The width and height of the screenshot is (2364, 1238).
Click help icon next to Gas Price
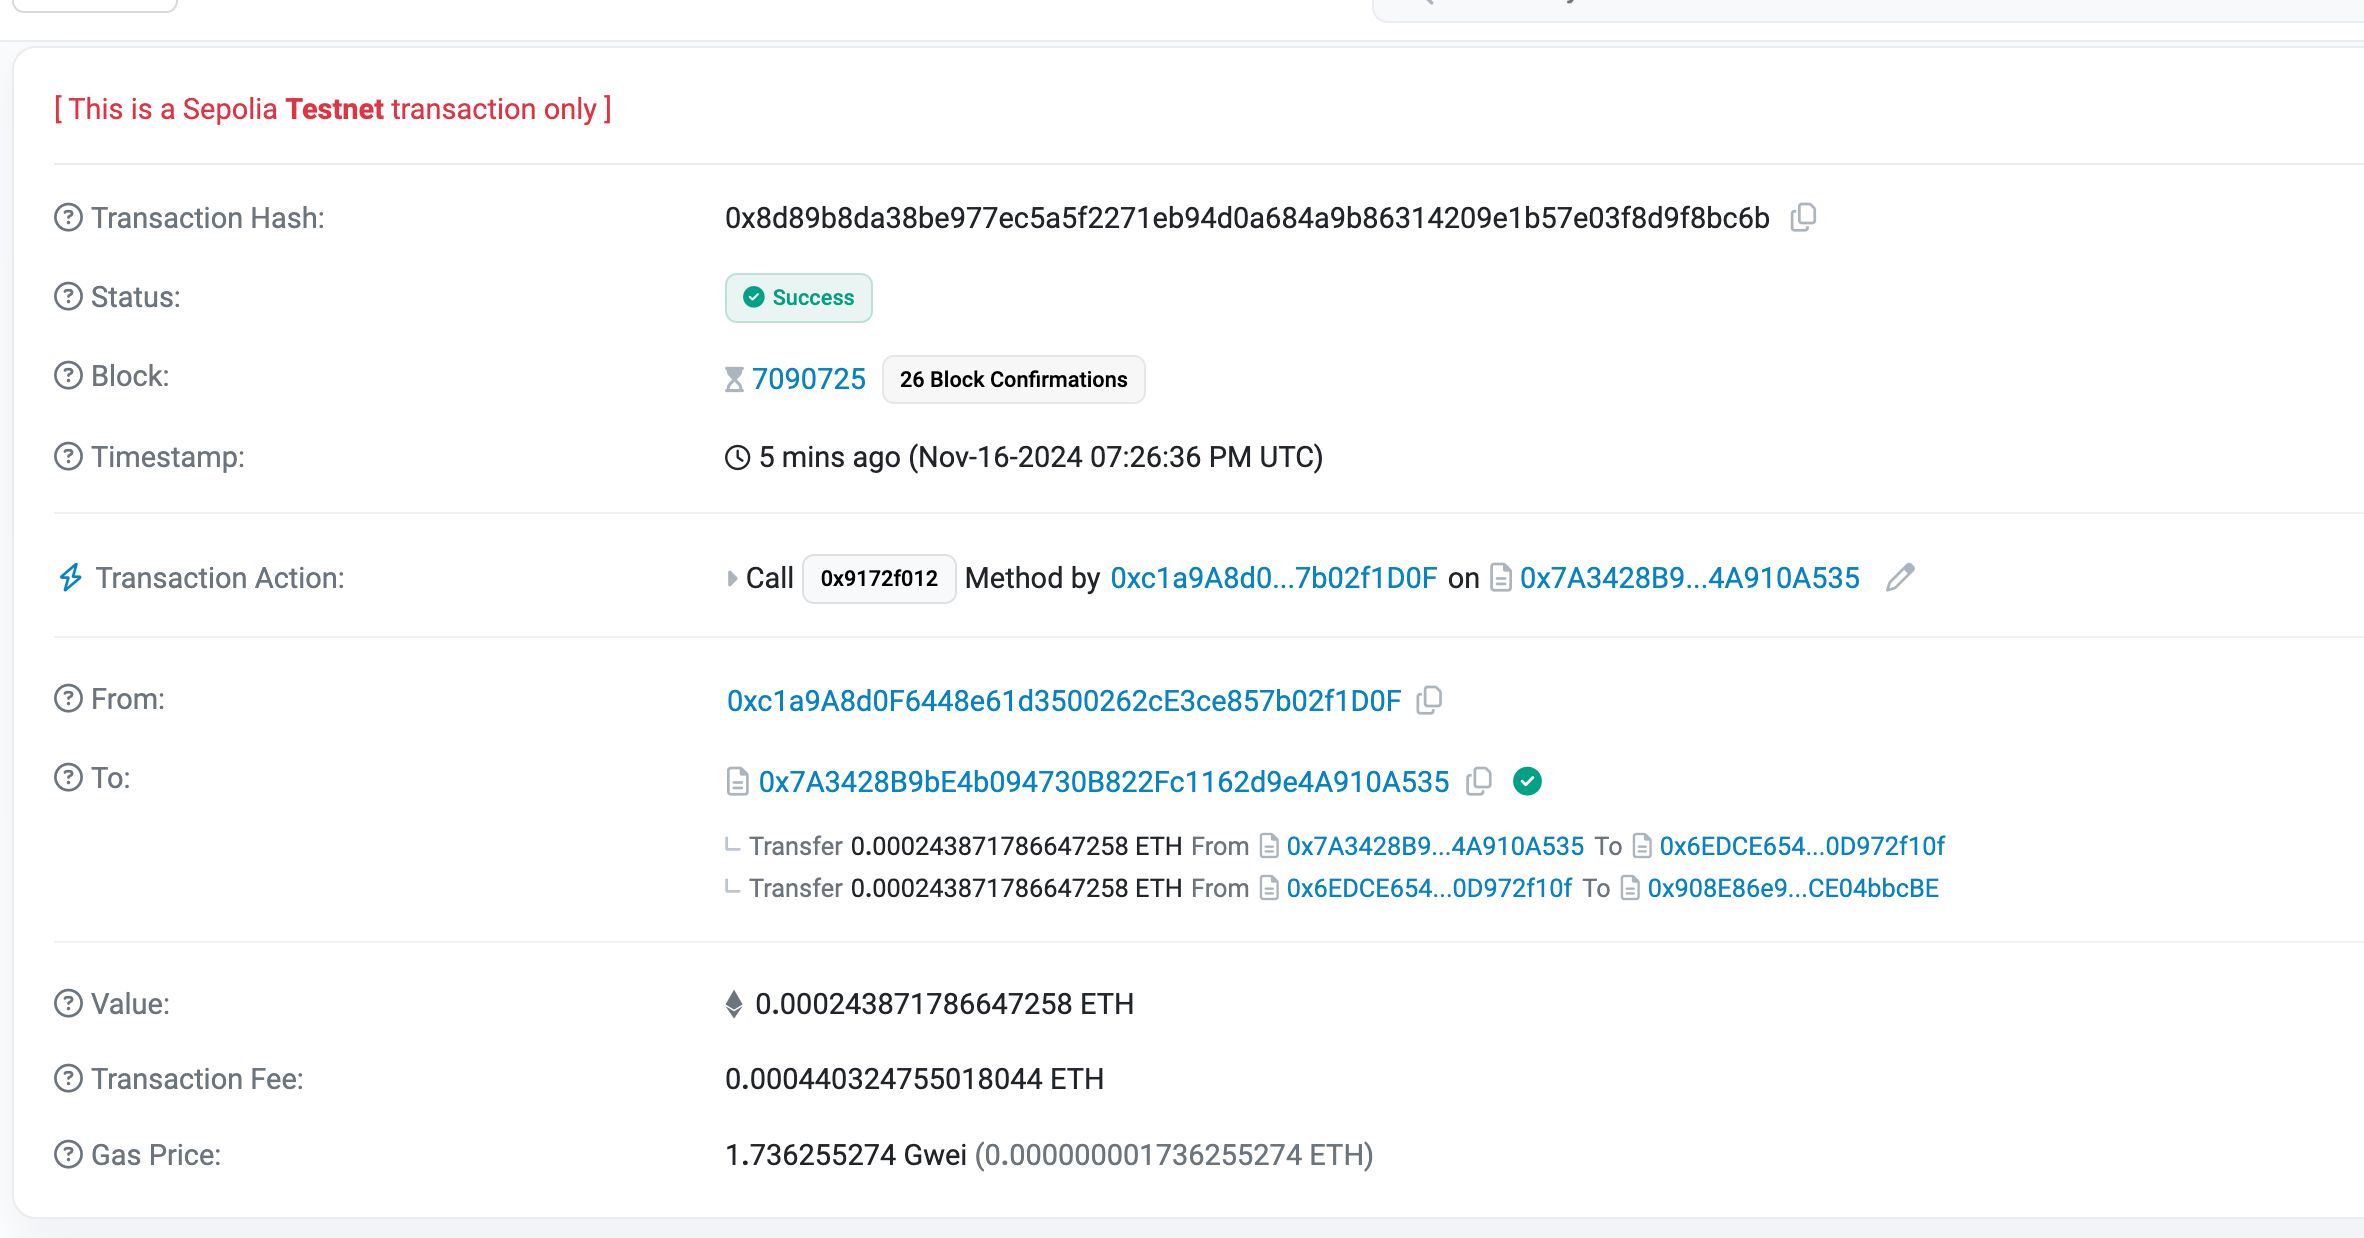coord(68,1155)
